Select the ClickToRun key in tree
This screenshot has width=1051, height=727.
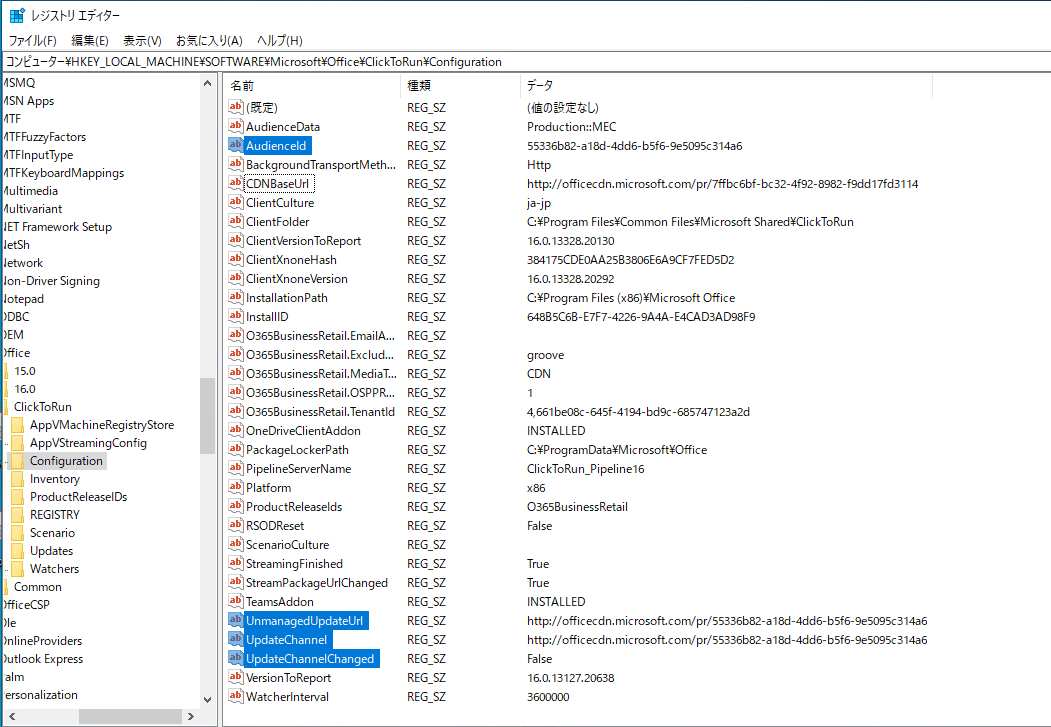[42, 407]
